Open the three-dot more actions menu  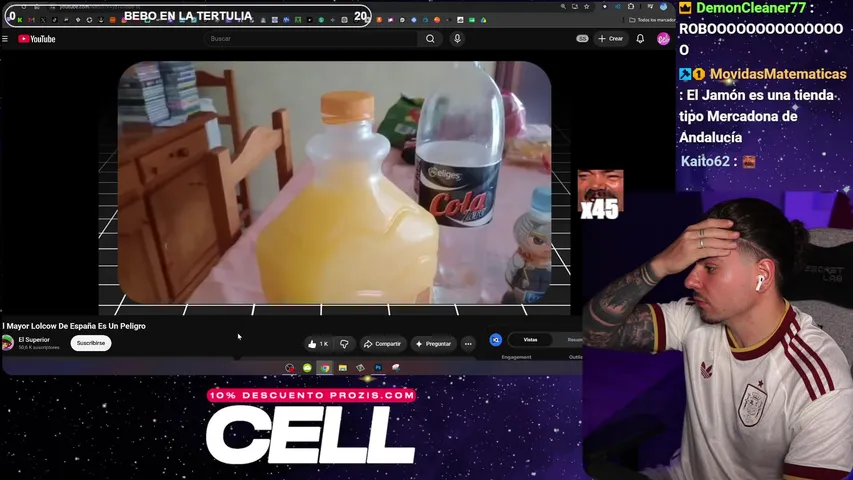468,344
